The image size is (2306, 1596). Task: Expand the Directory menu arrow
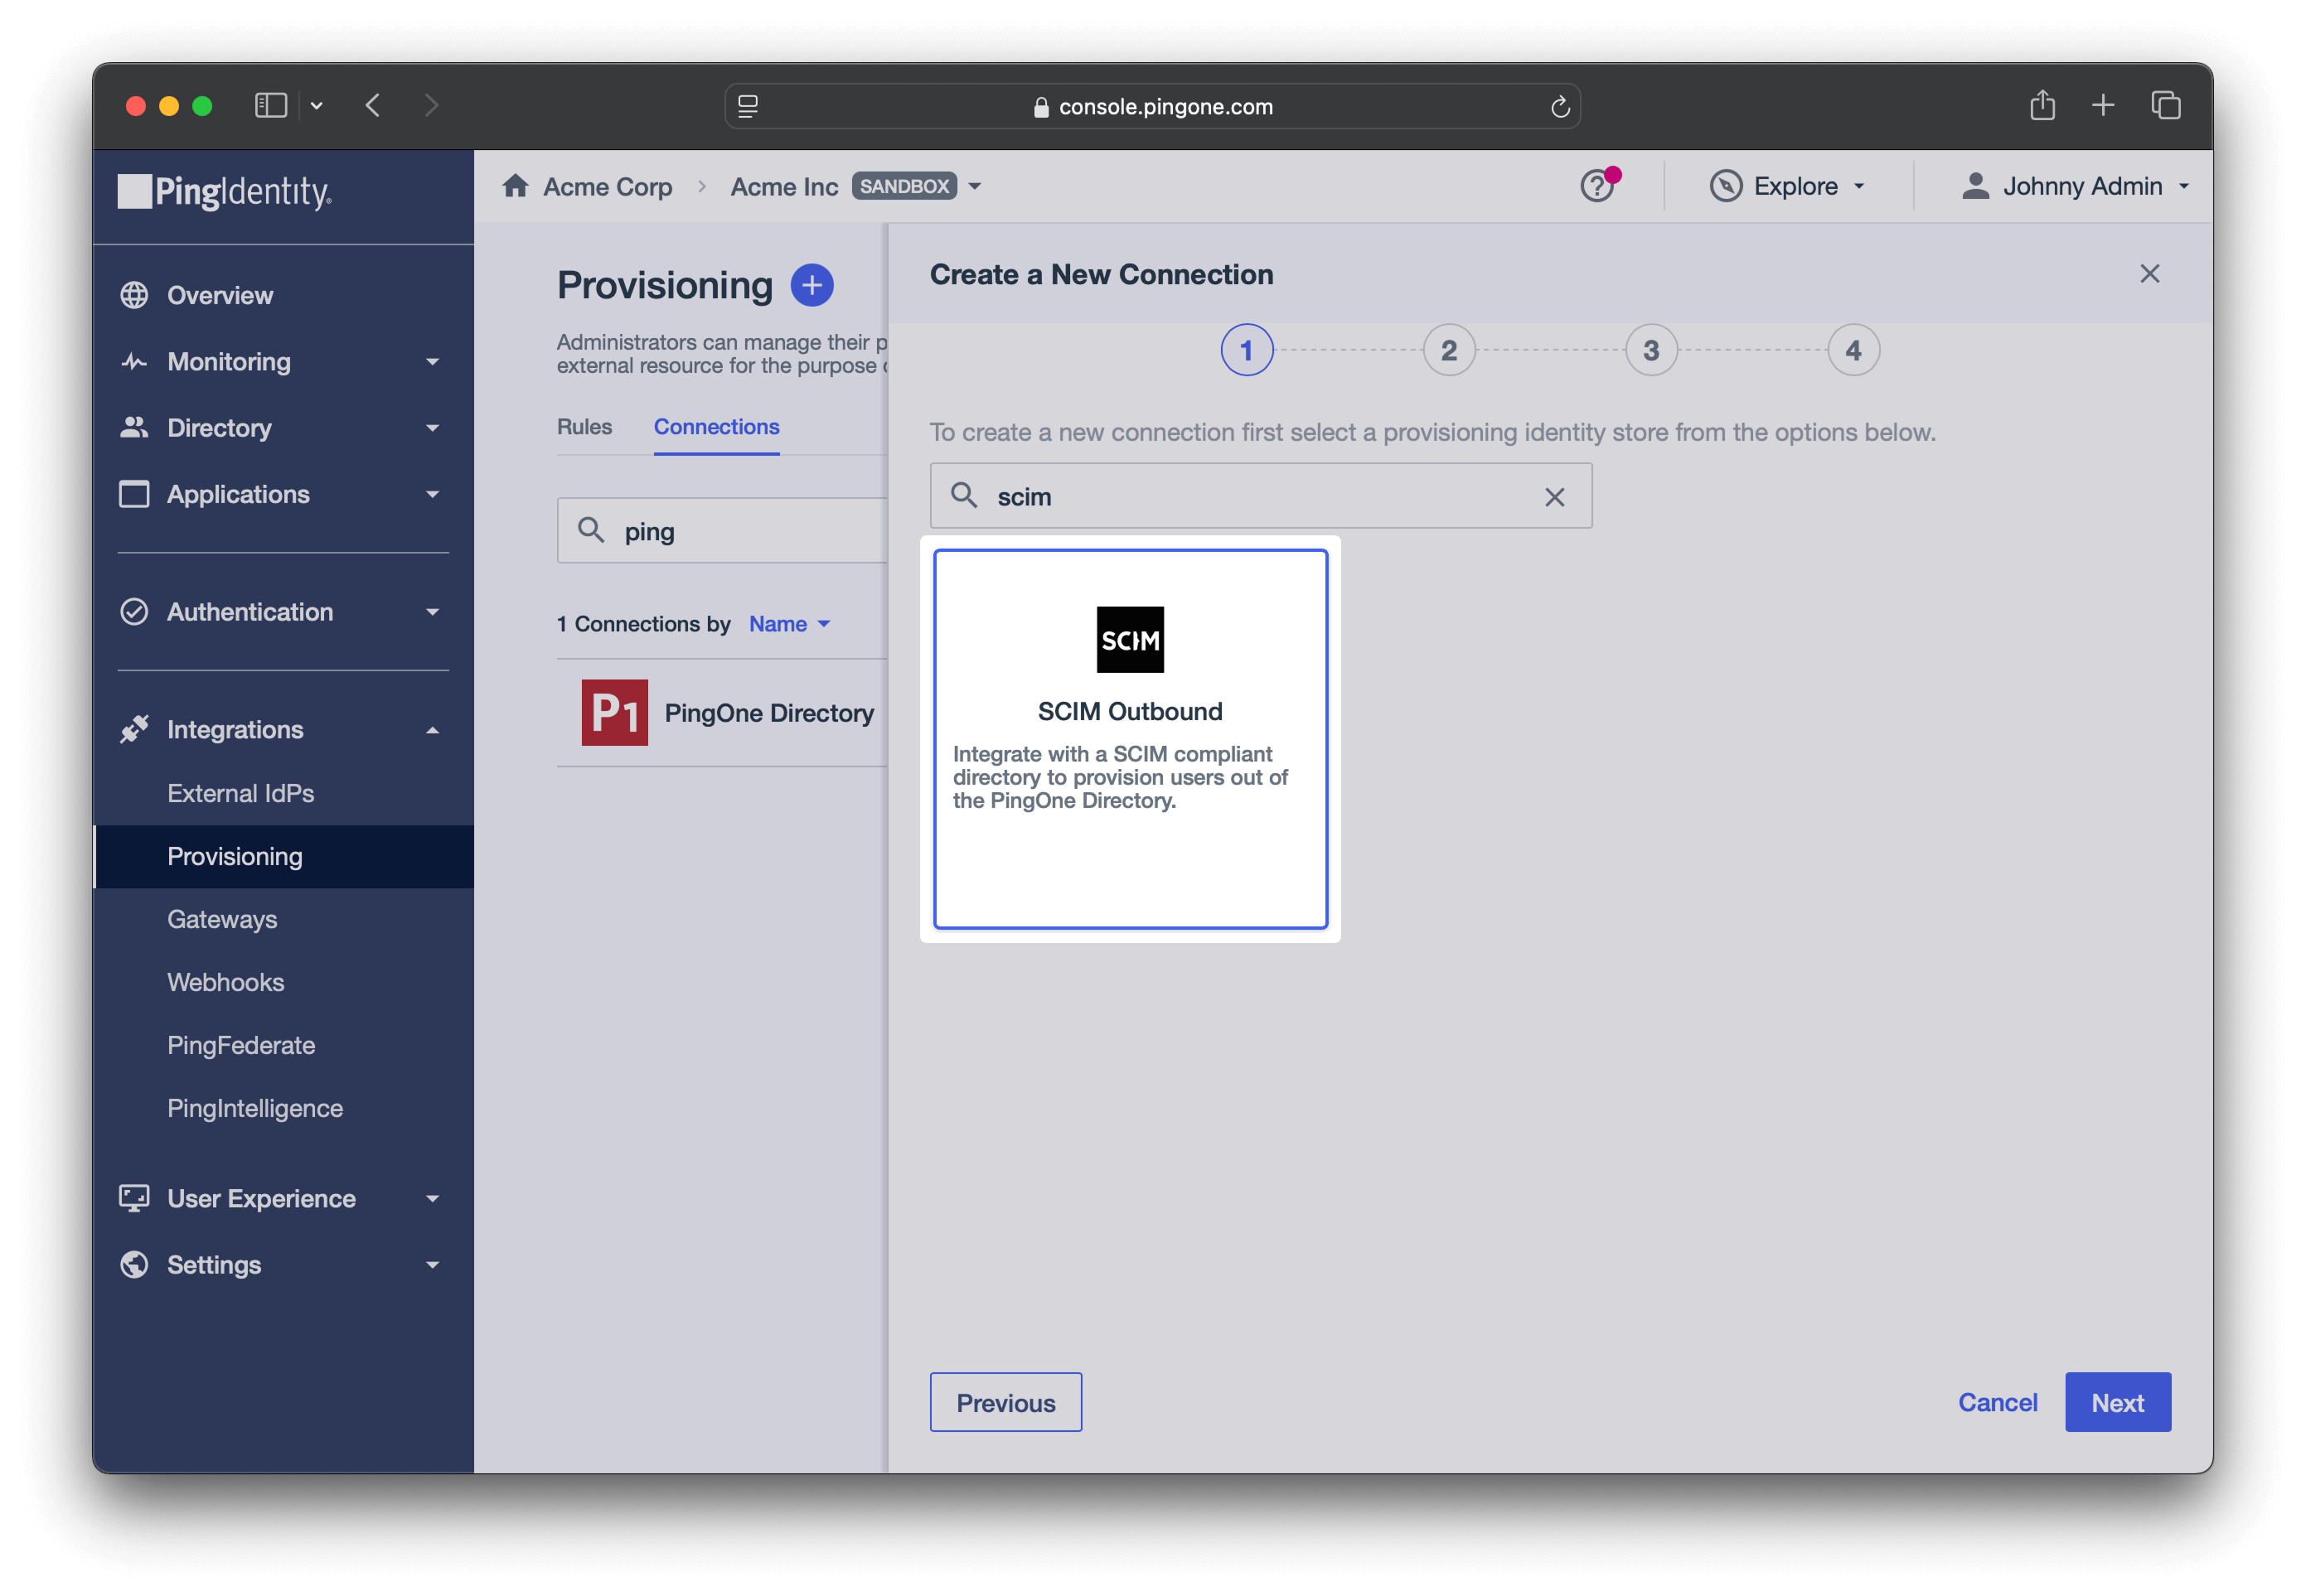(x=432, y=428)
